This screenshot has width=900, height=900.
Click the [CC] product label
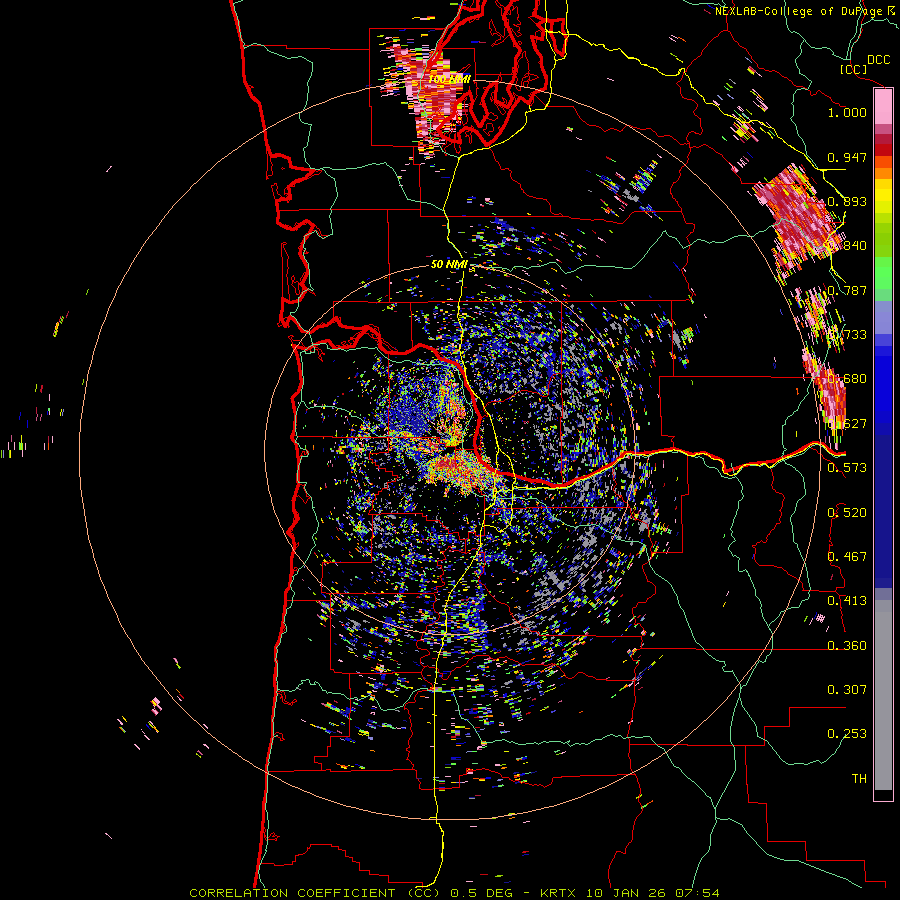coord(854,69)
